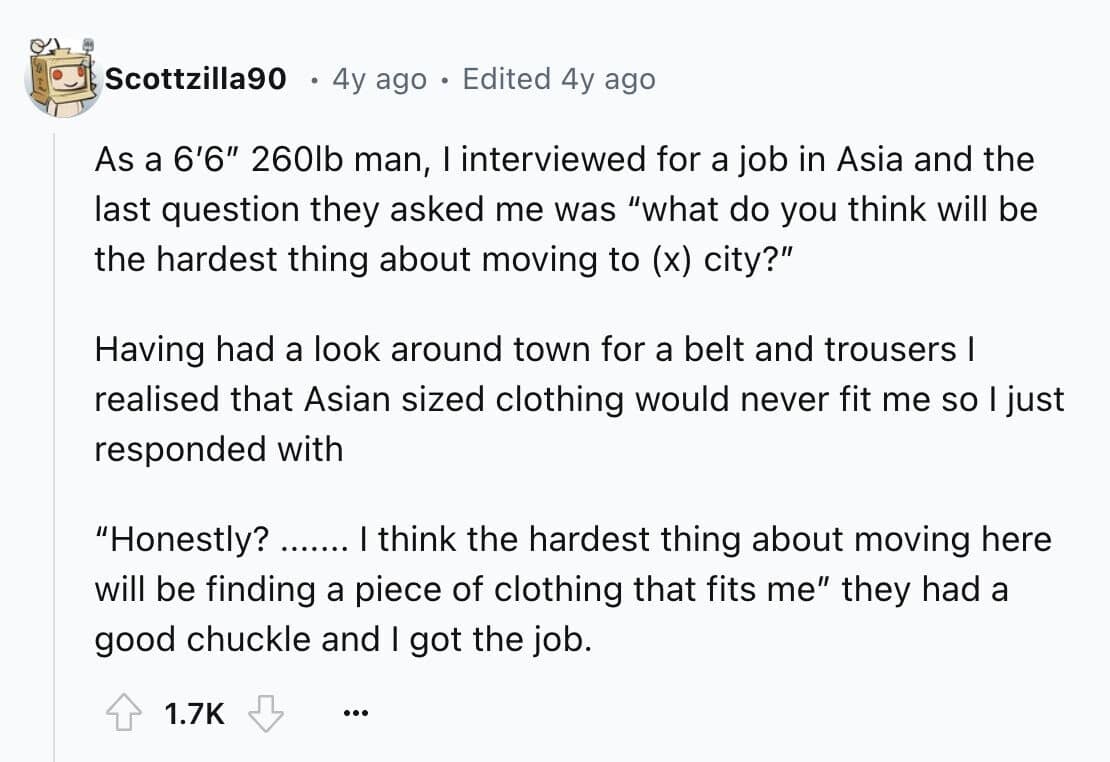Click the words "responded with"
This screenshot has width=1110, height=762.
pos(218,449)
